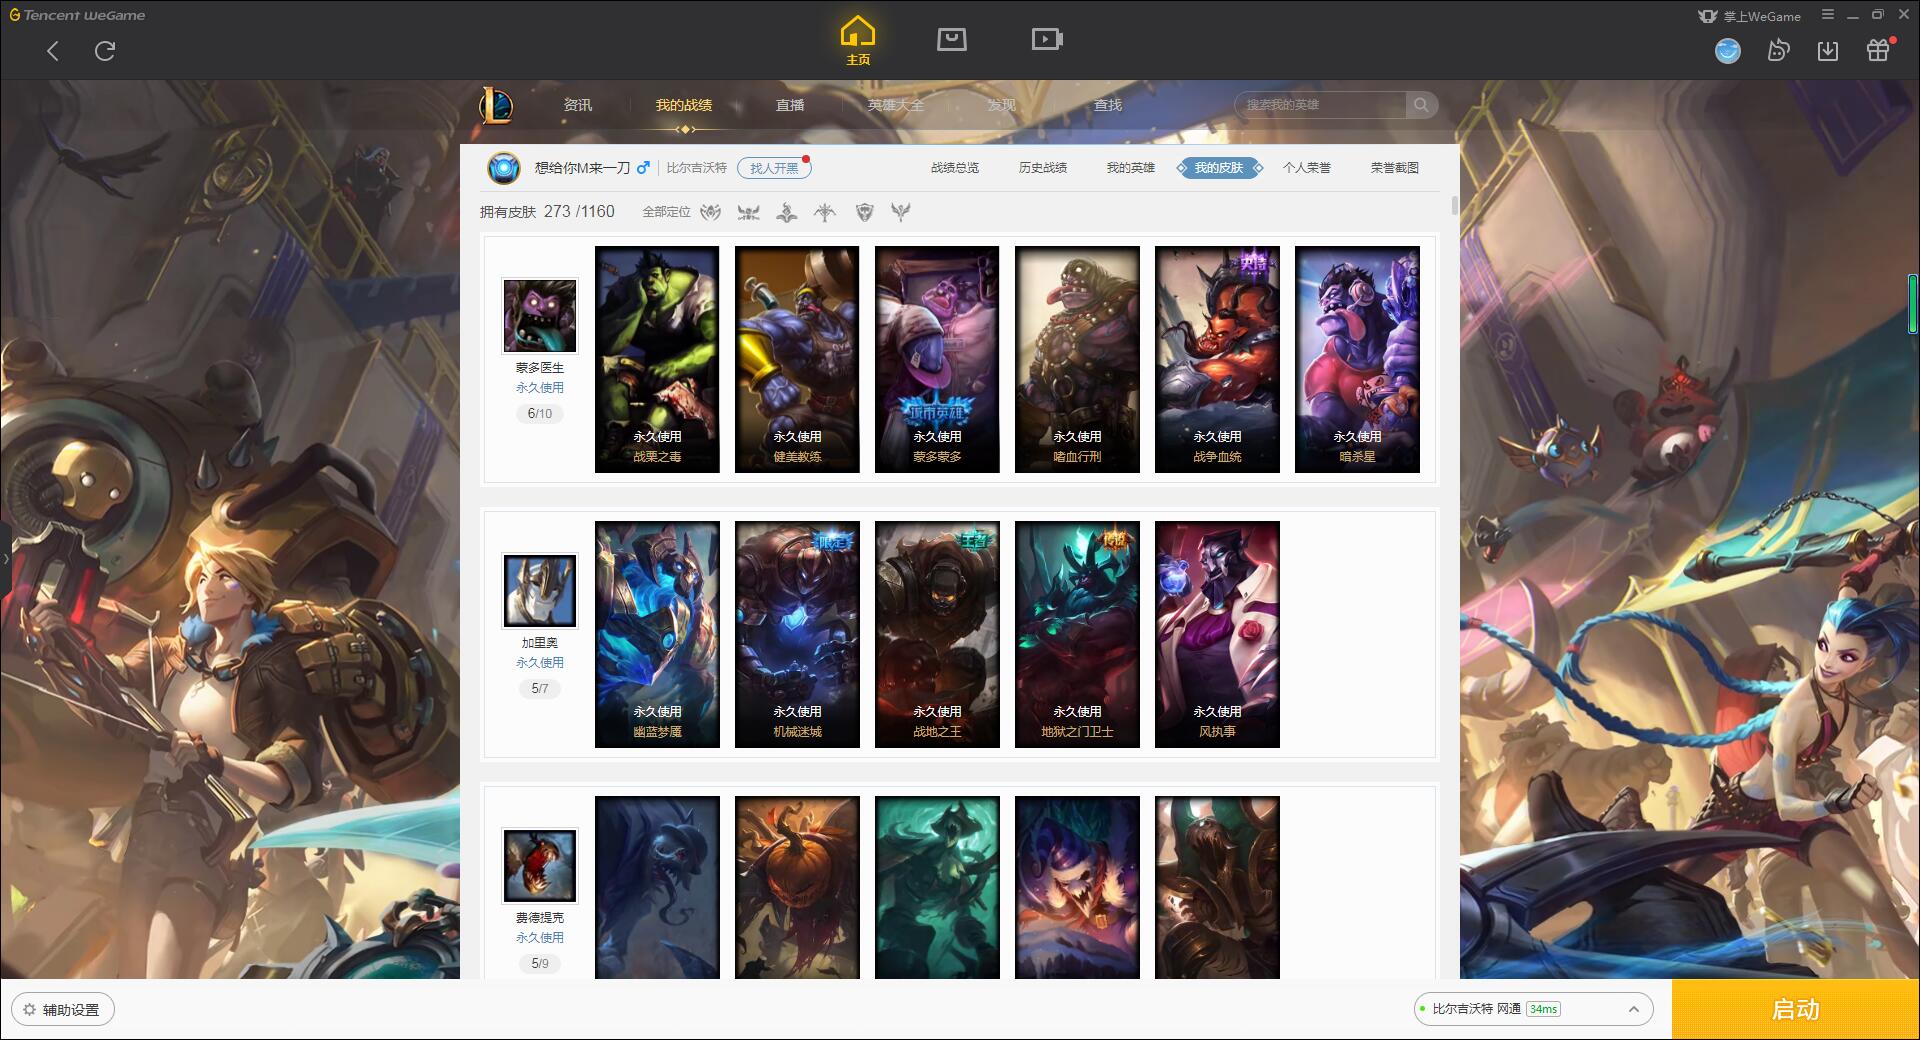The image size is (1920, 1040).
Task: Click the skin list vertical scrollbar
Action: point(1454,205)
